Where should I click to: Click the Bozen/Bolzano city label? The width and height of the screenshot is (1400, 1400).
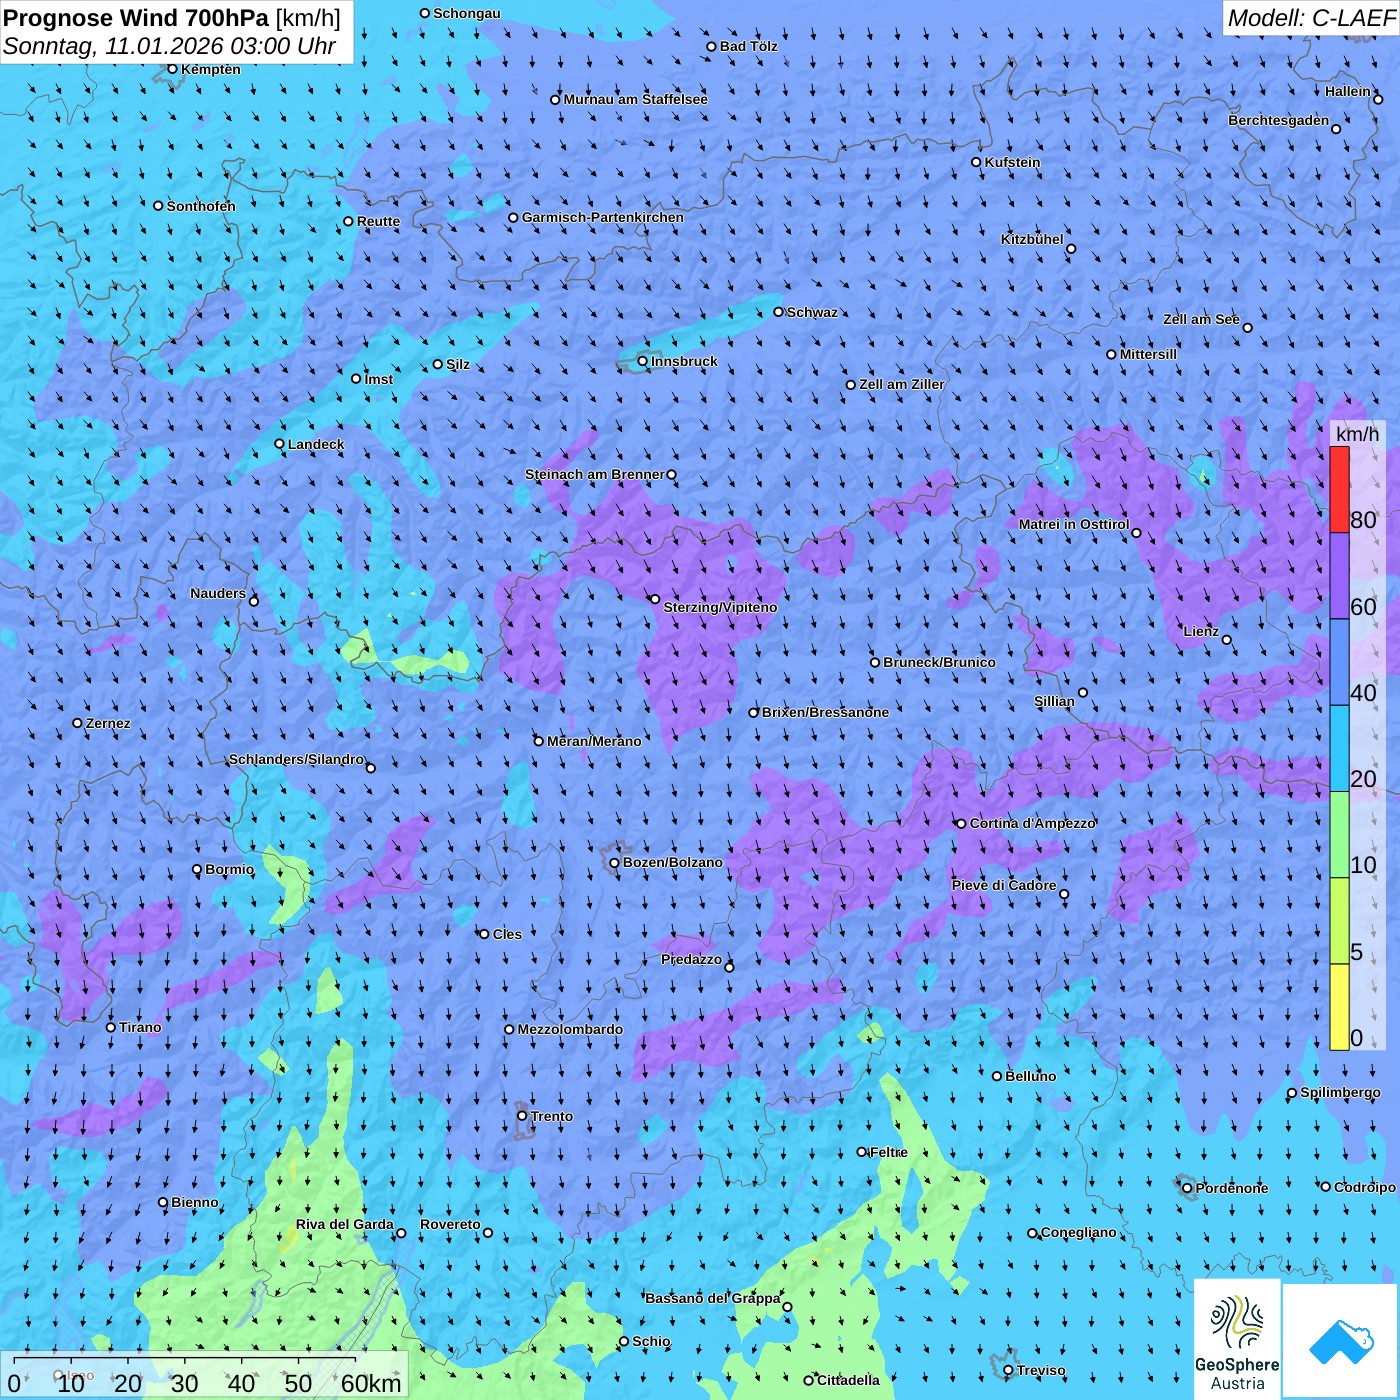[672, 862]
